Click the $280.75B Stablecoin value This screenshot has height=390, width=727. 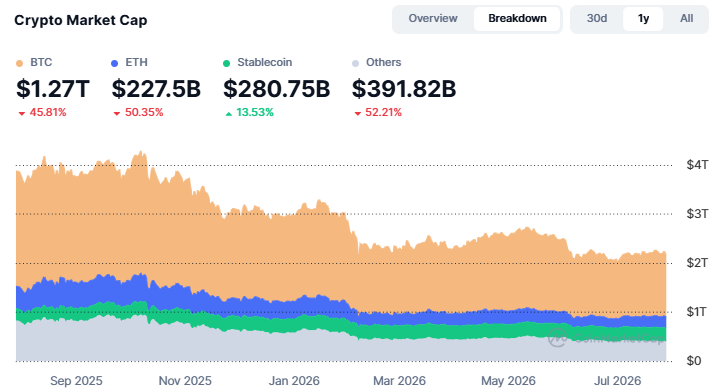coord(277,89)
